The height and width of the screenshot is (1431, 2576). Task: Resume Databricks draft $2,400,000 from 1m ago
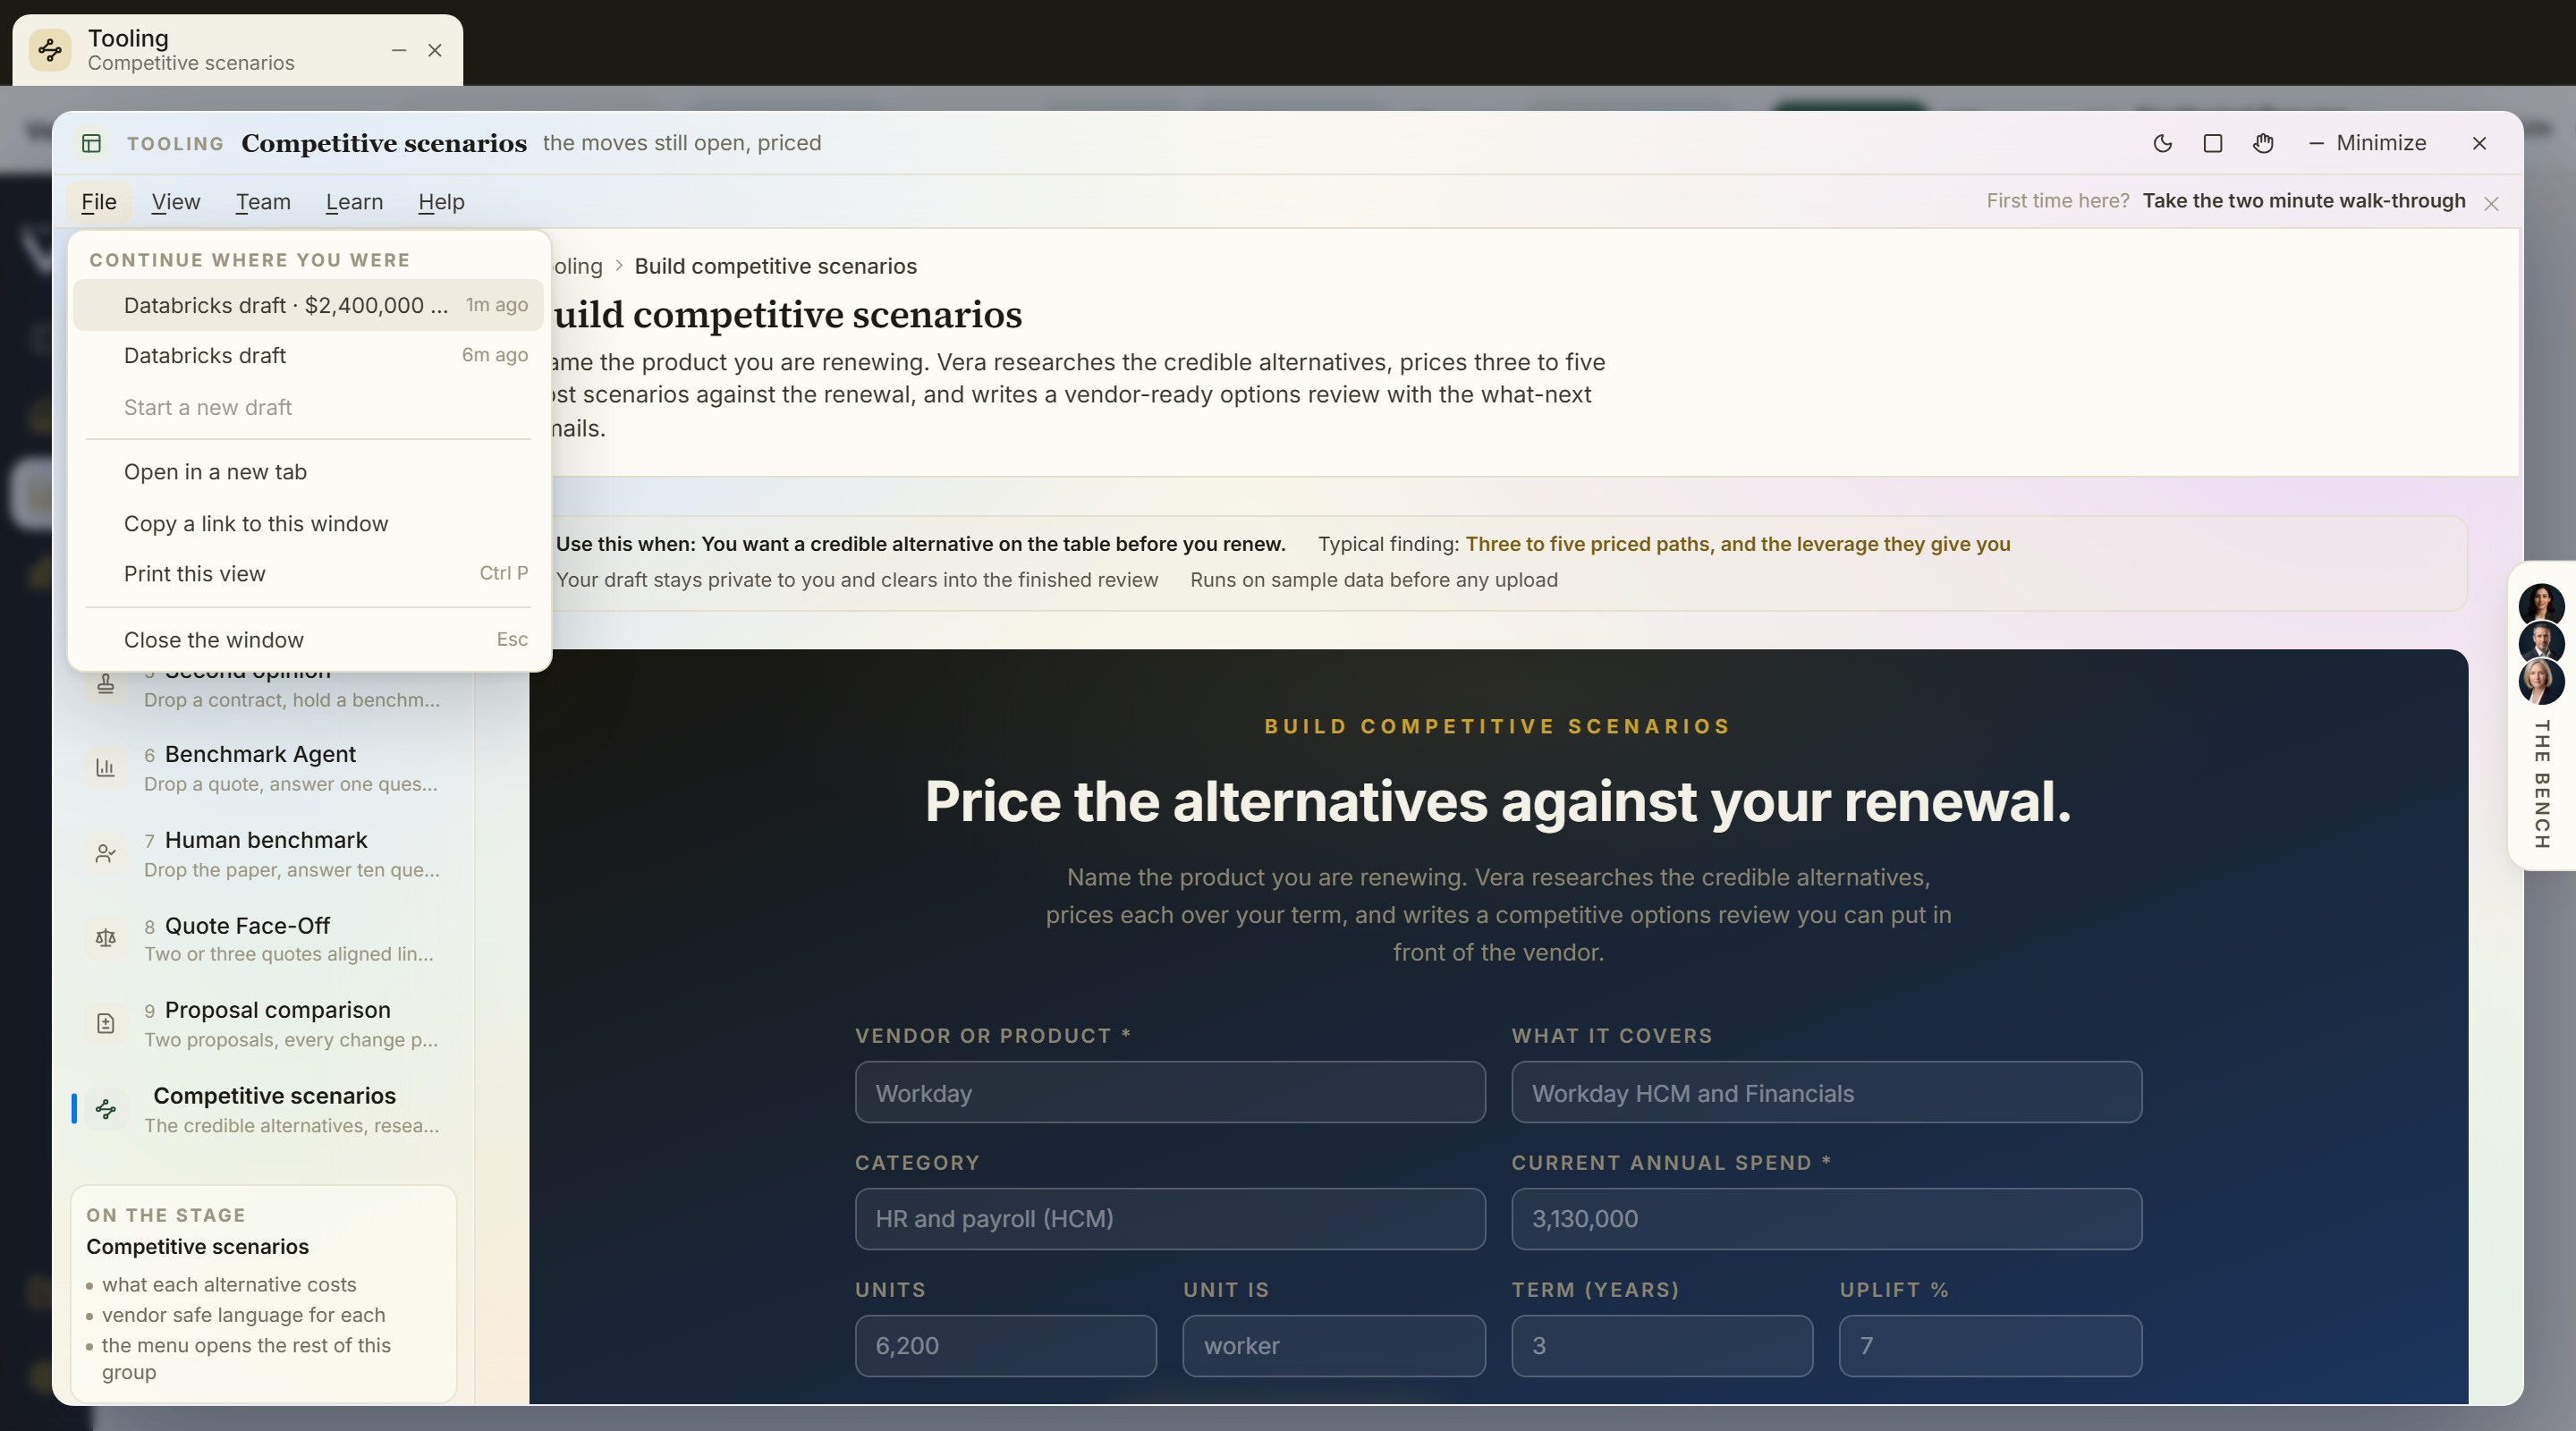[x=308, y=305]
